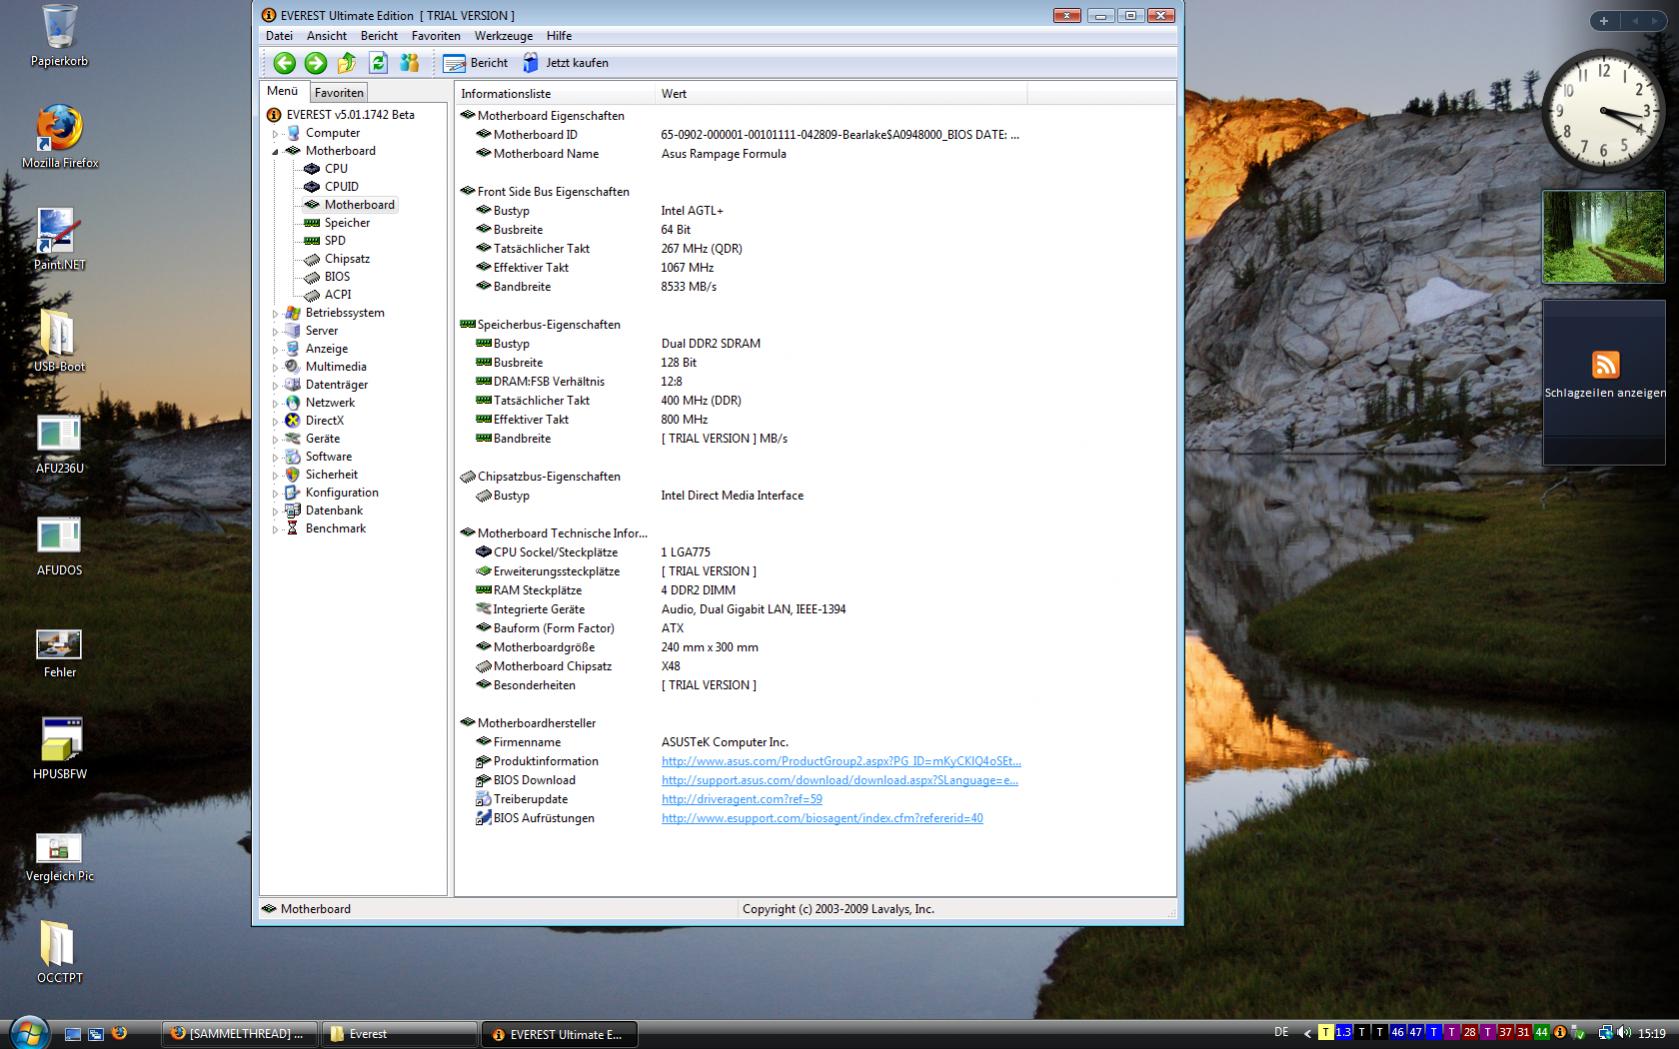This screenshot has height=1049, width=1679.
Task: Select the Mozilla Firefox desktop icon
Action: [x=60, y=137]
